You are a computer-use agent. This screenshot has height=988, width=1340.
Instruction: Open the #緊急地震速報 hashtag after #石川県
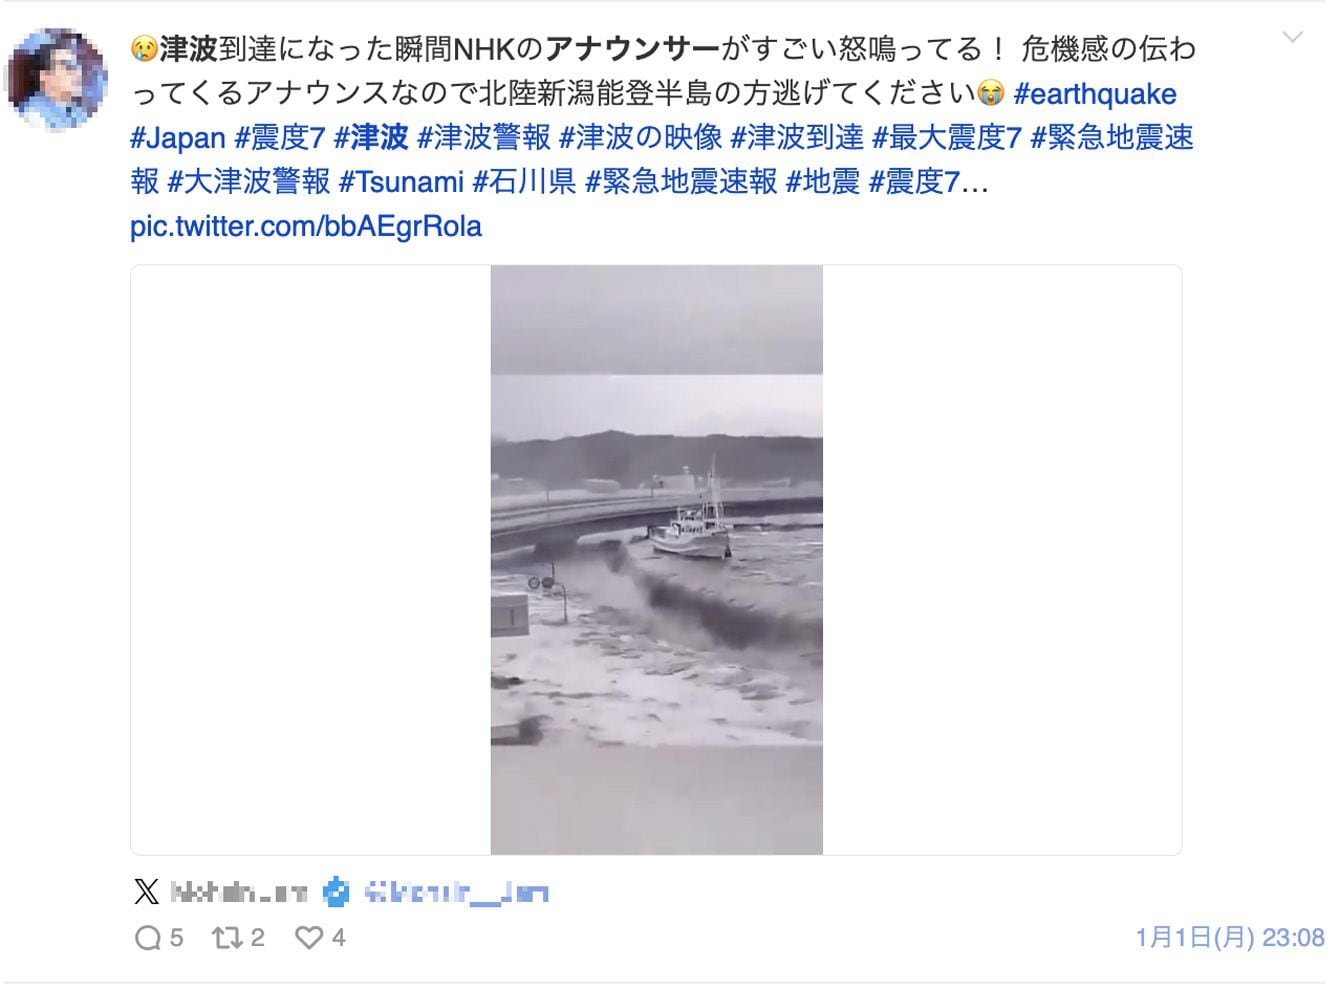pos(681,182)
